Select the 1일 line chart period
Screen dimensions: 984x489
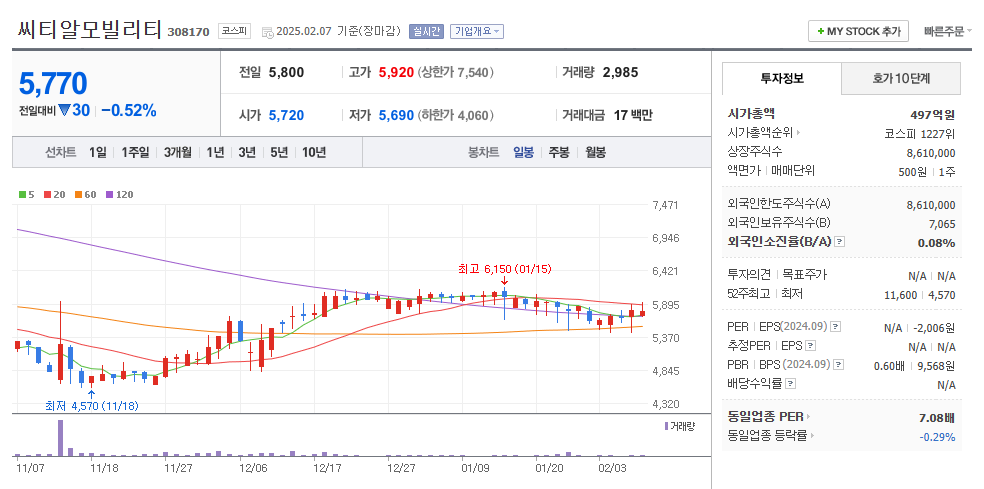(x=98, y=152)
